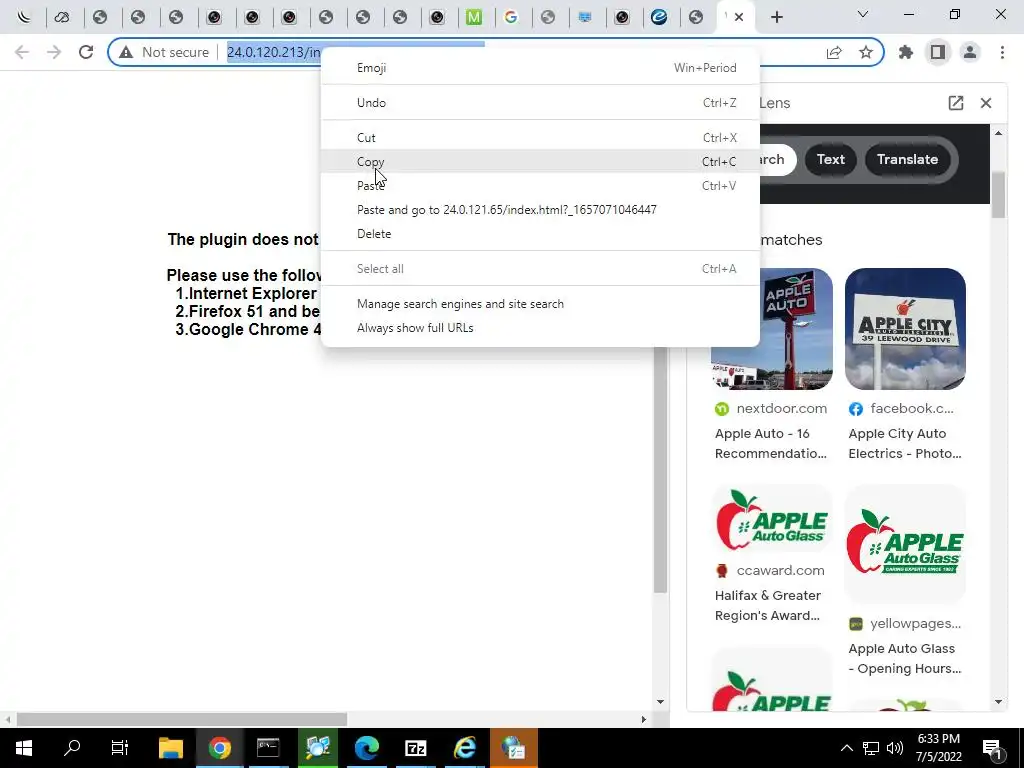This screenshot has width=1024, height=768.
Task: Open Manage search engines and site search
Action: 541,304
